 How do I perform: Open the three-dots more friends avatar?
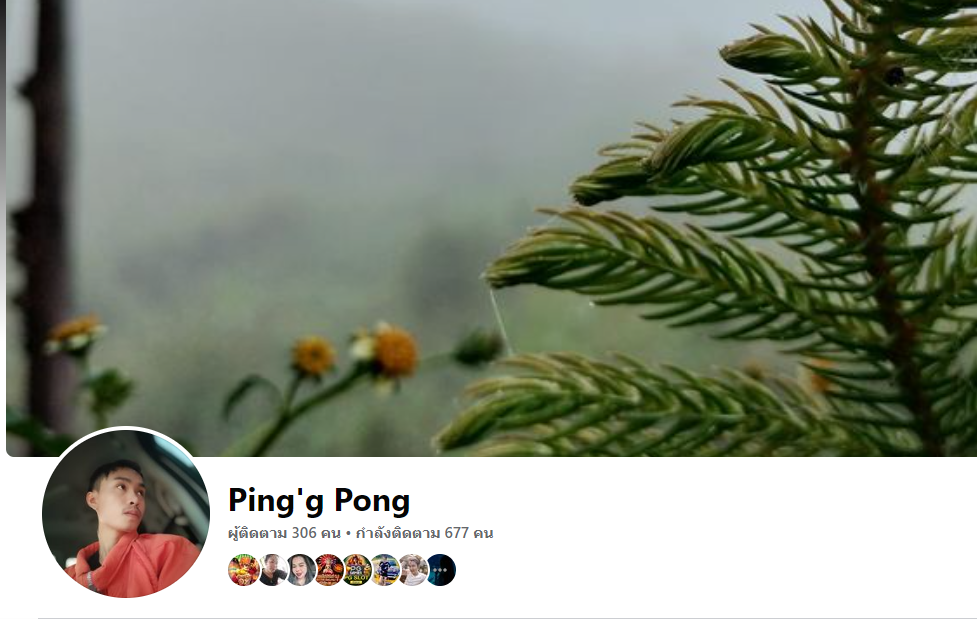coord(441,570)
